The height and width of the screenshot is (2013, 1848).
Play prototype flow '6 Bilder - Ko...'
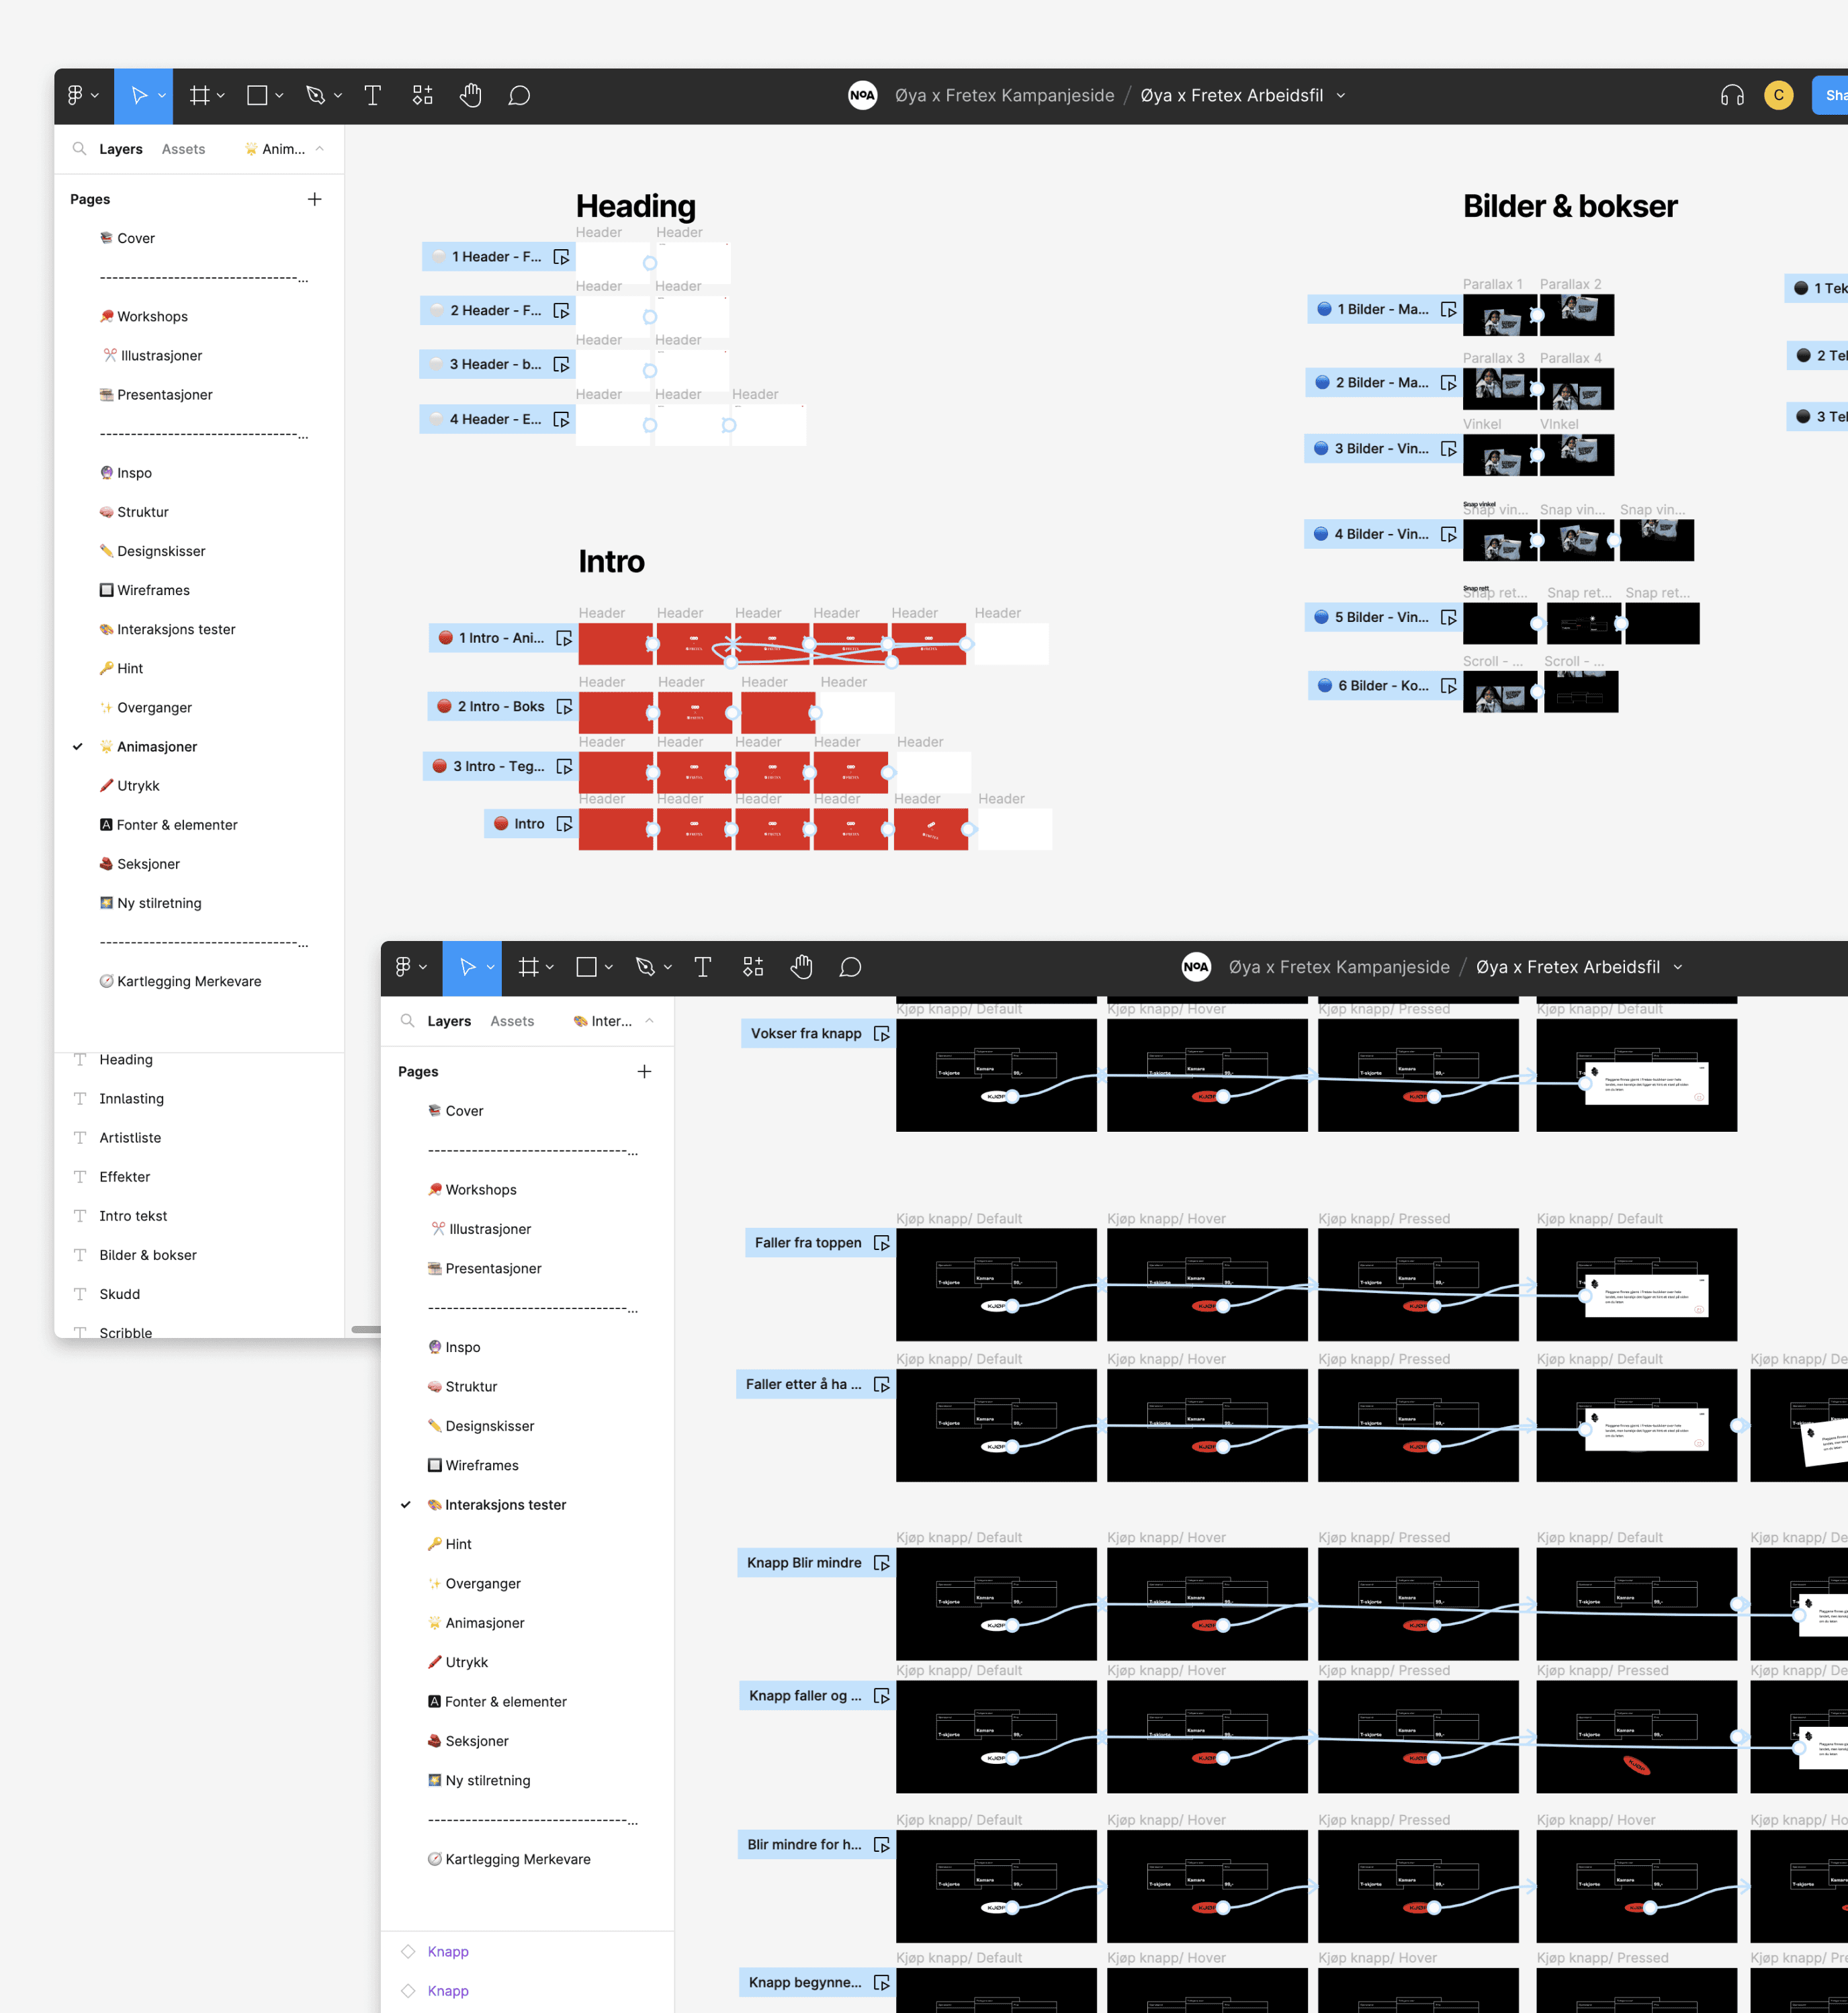[x=1448, y=686]
